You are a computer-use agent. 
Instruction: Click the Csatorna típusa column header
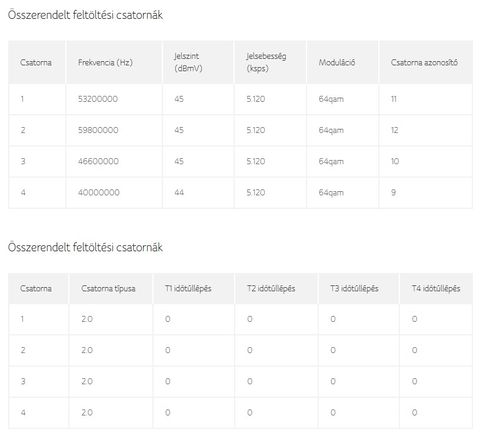pos(108,288)
